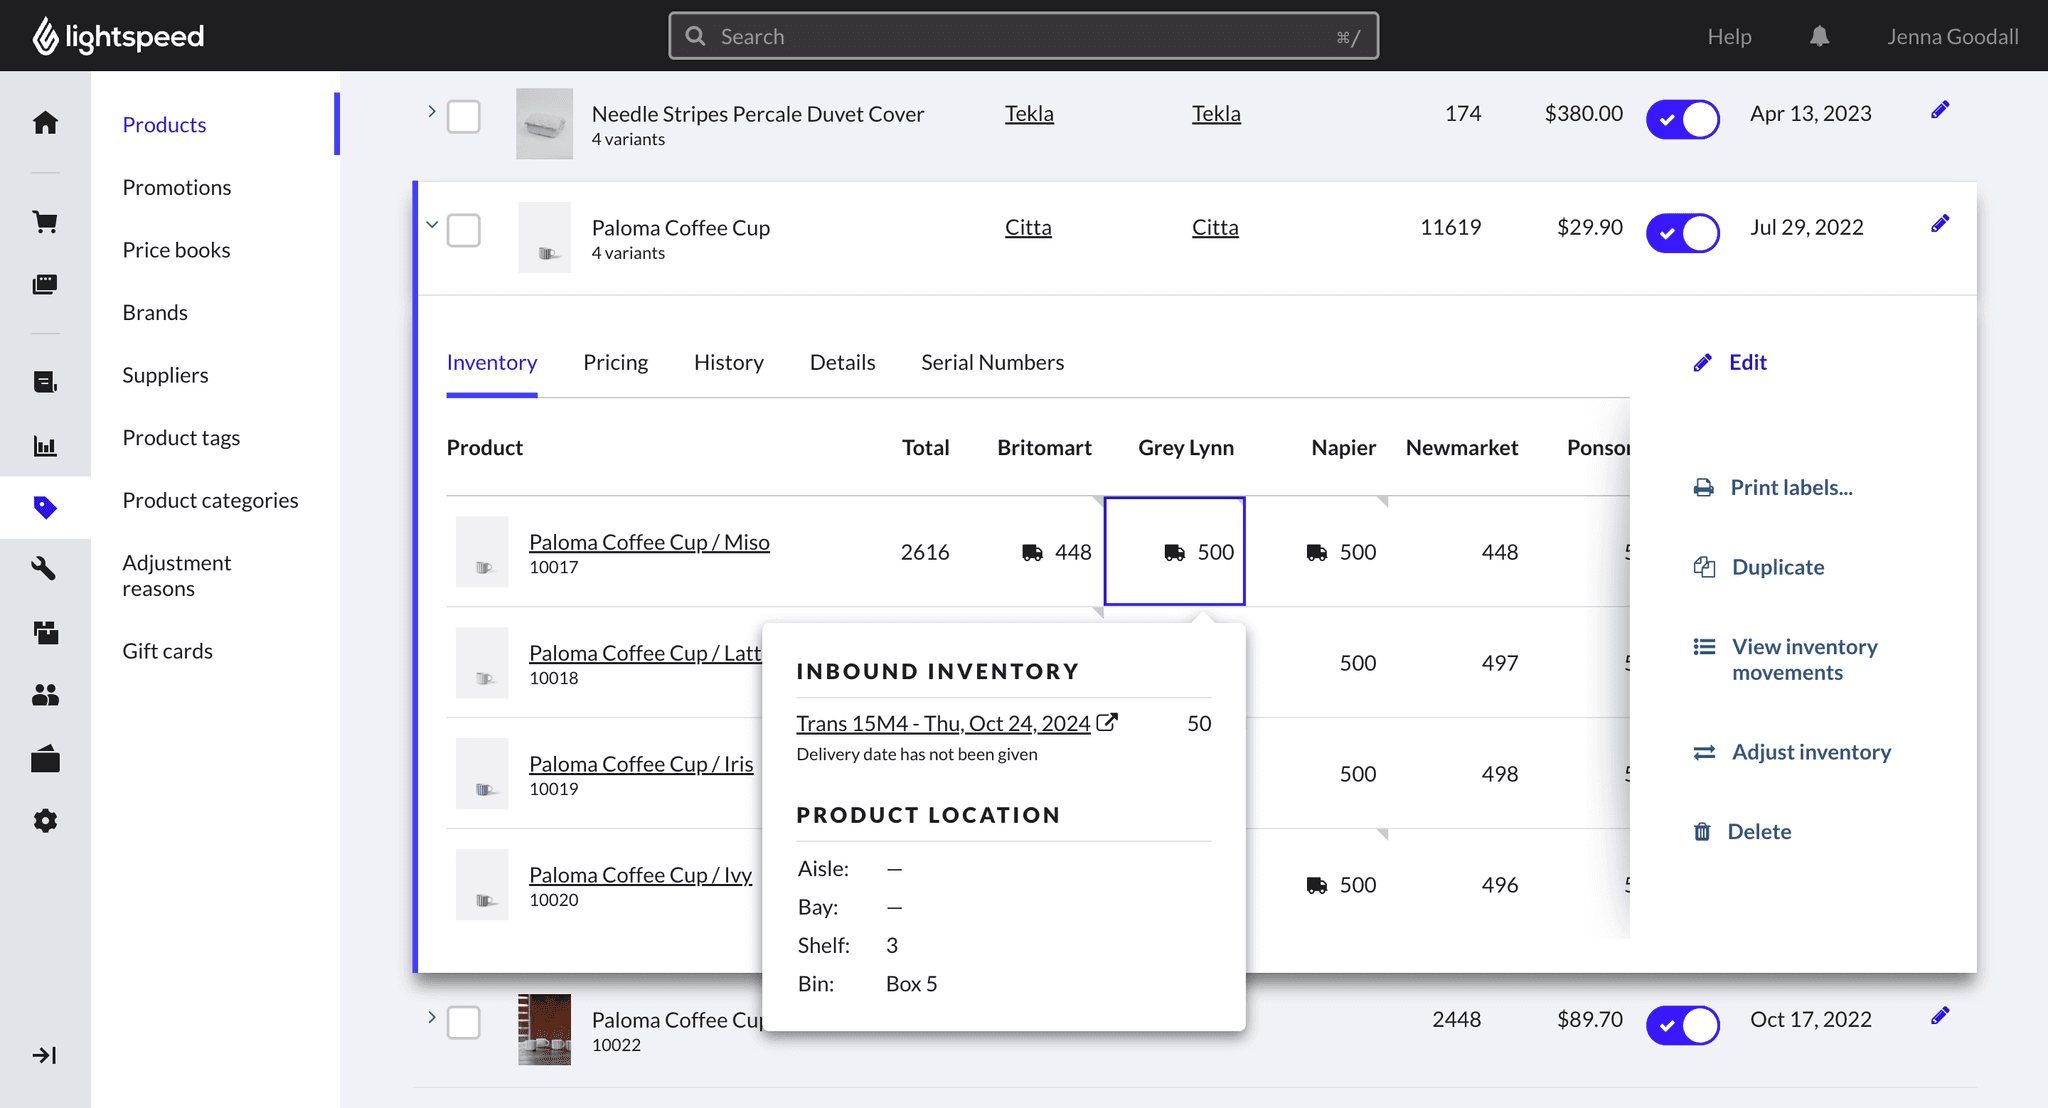This screenshot has width=2048, height=1108.
Task: Toggle off Paloma Coffee Cup active switch
Action: (x=1682, y=233)
